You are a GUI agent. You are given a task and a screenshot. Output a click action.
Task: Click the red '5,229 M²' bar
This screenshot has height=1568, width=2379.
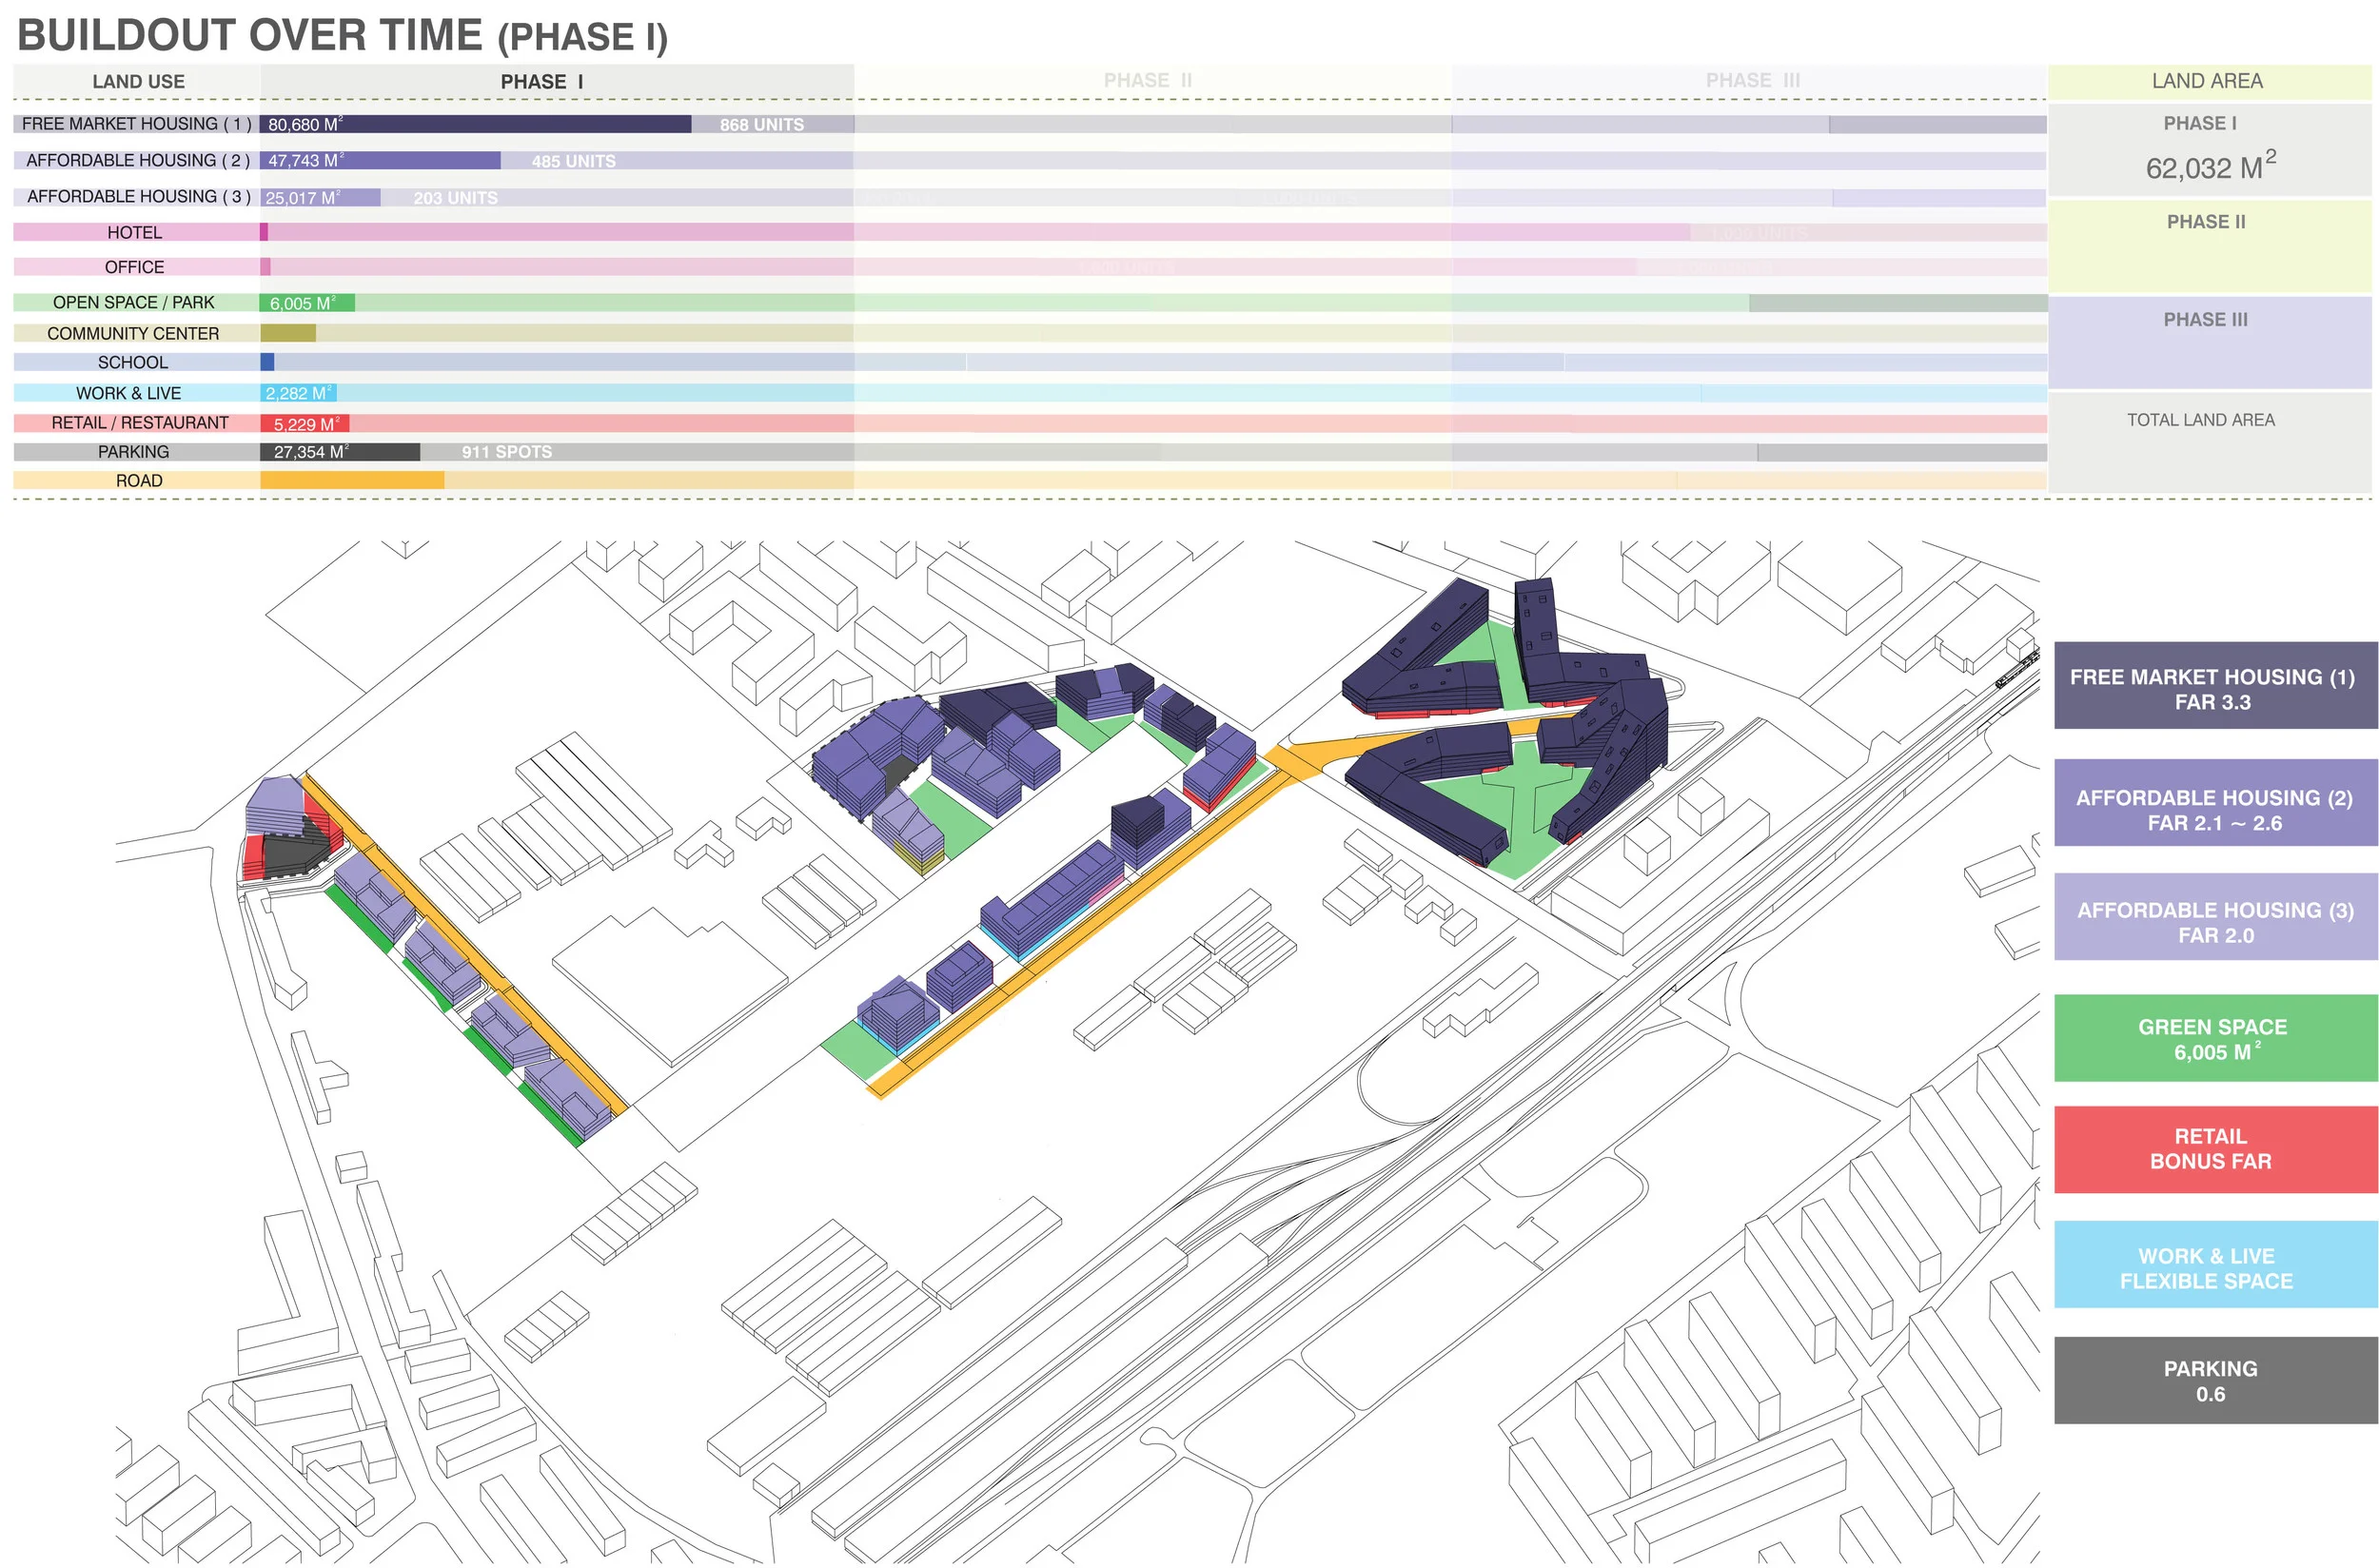305,424
